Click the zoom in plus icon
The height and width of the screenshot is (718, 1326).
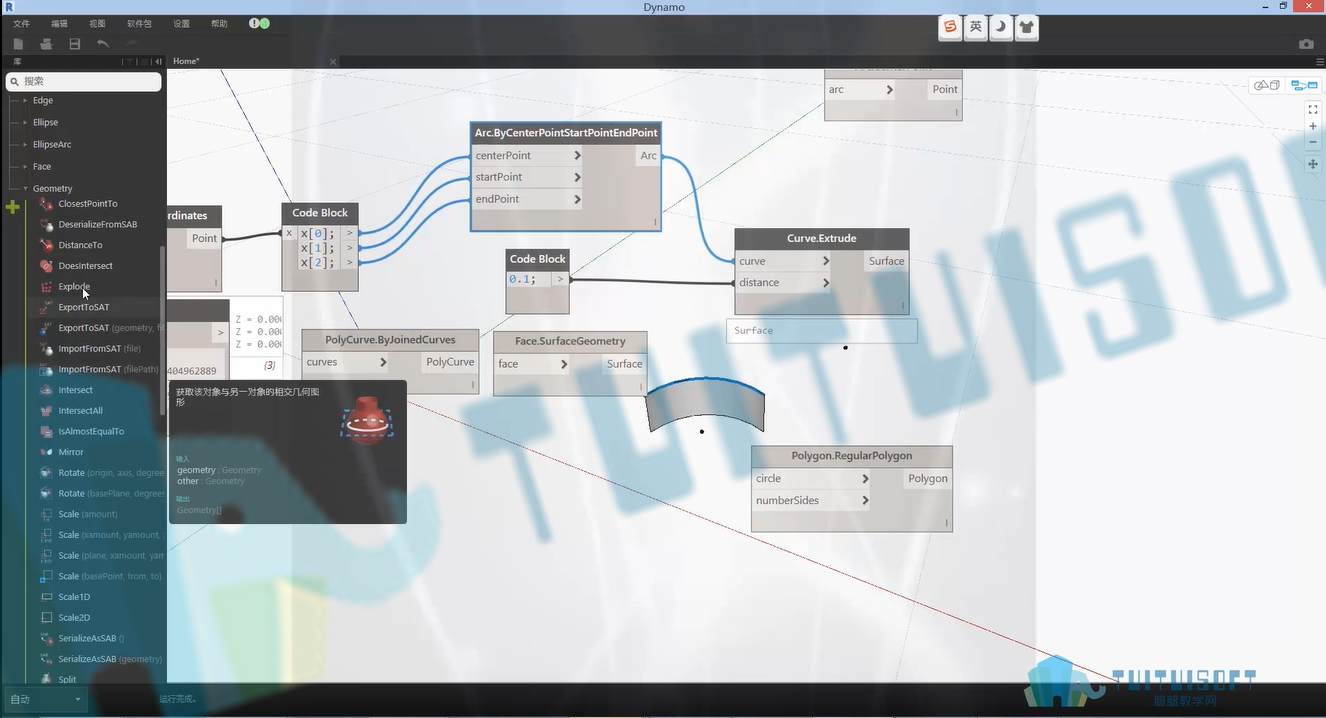[x=1313, y=127]
